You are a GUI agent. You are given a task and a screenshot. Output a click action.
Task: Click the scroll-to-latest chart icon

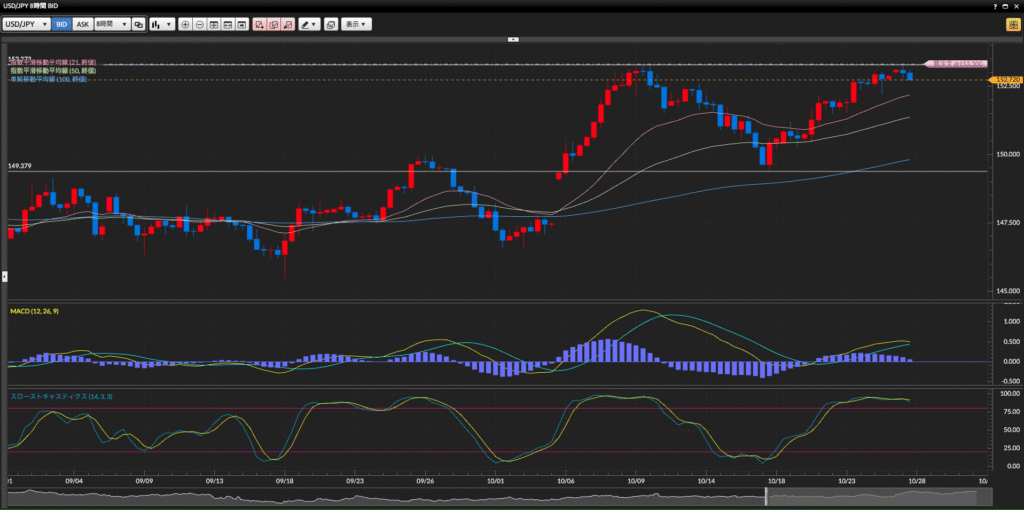[242, 23]
